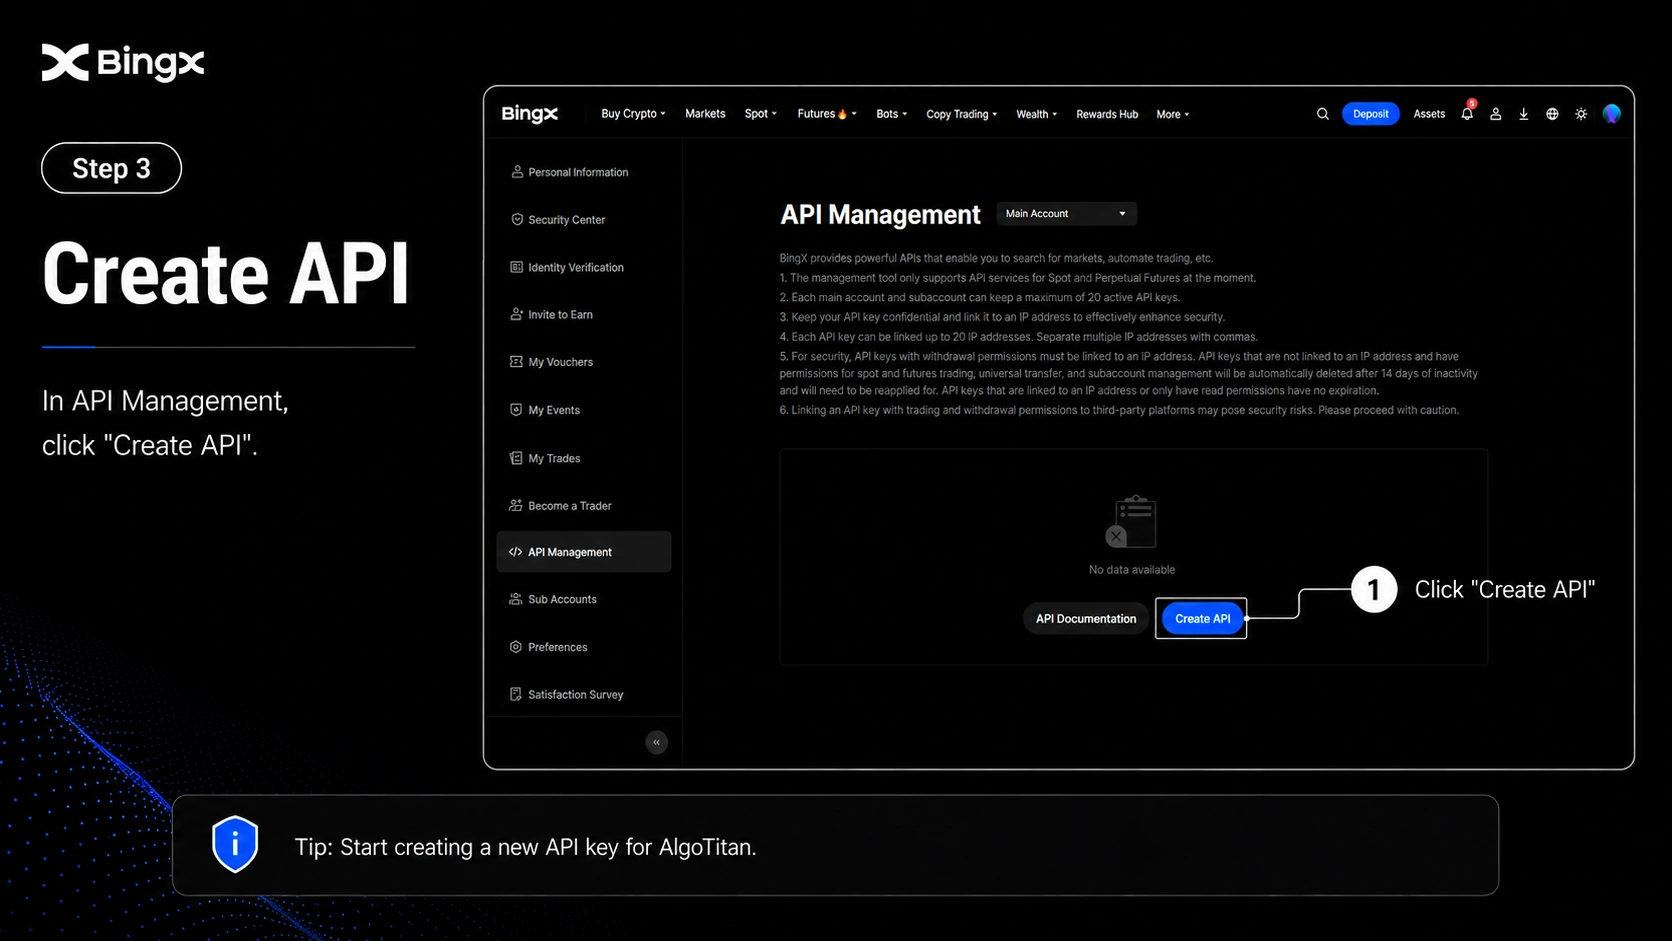Image resolution: width=1672 pixels, height=941 pixels.
Task: Click the 'No data available' text
Action: [1132, 570]
